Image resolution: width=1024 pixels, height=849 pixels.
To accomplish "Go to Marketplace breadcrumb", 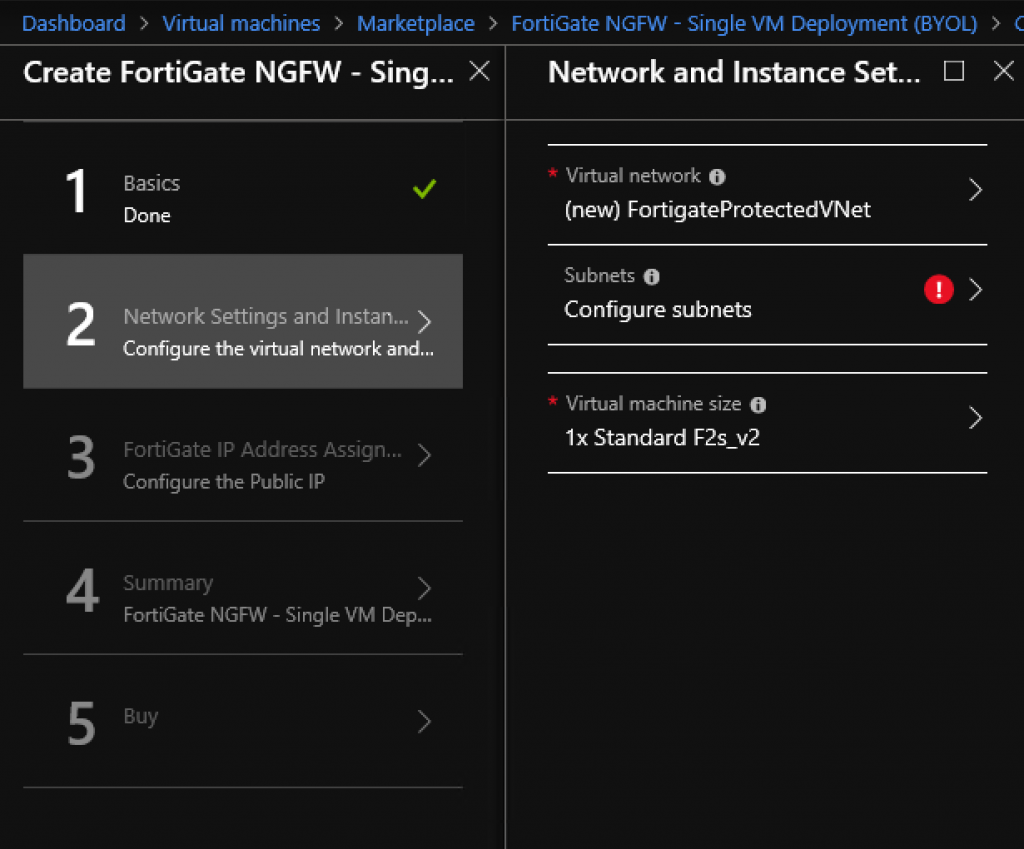I will pos(416,24).
